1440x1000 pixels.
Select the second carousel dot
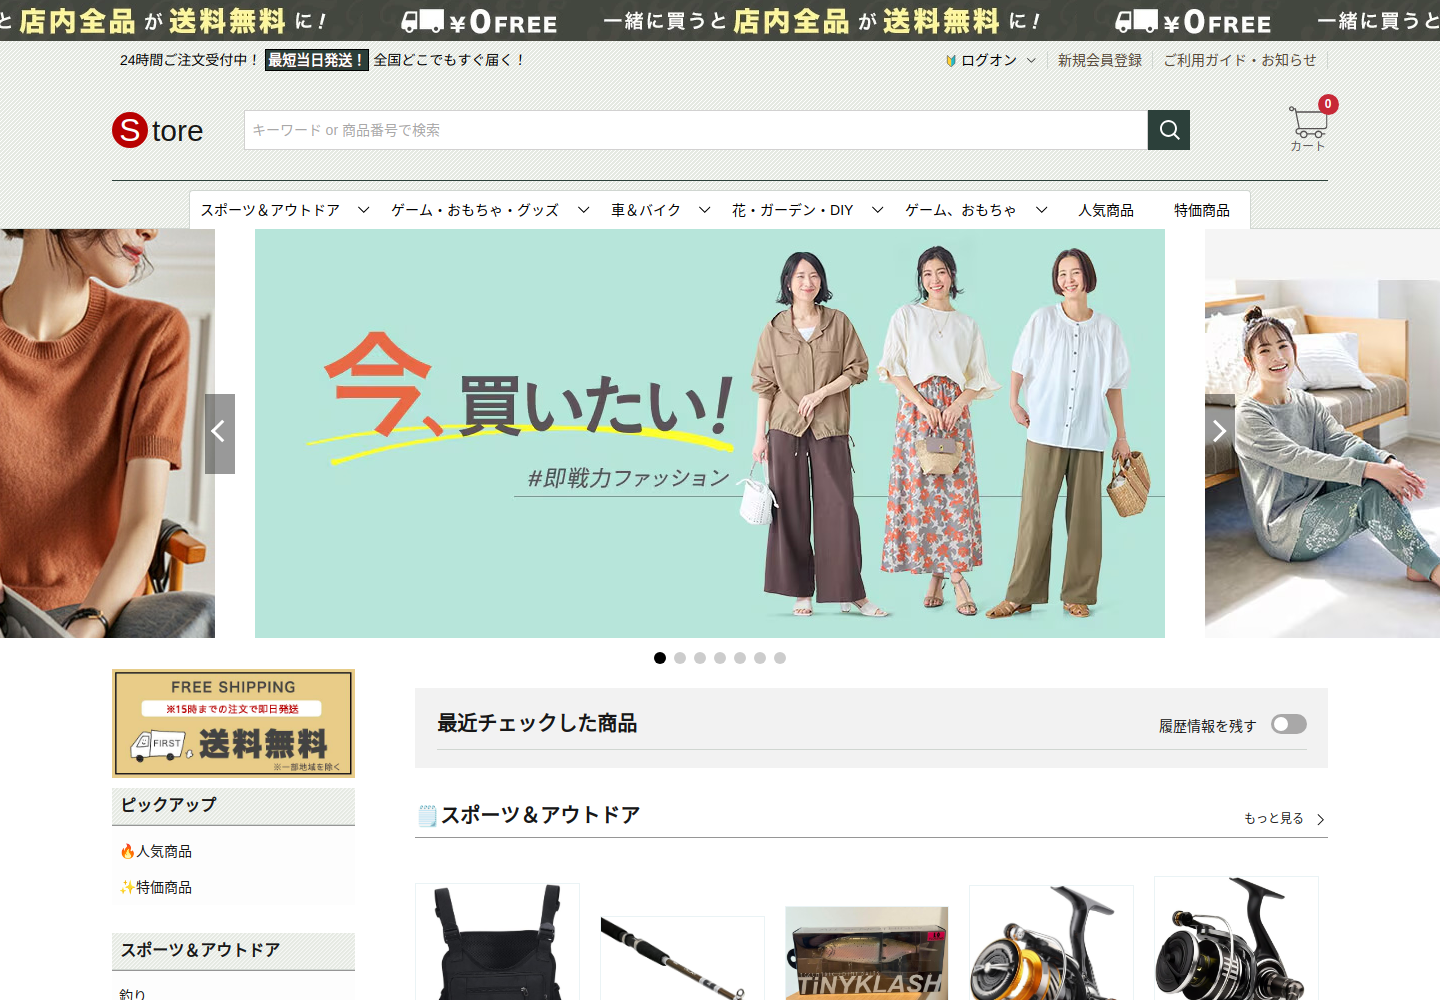(x=680, y=658)
